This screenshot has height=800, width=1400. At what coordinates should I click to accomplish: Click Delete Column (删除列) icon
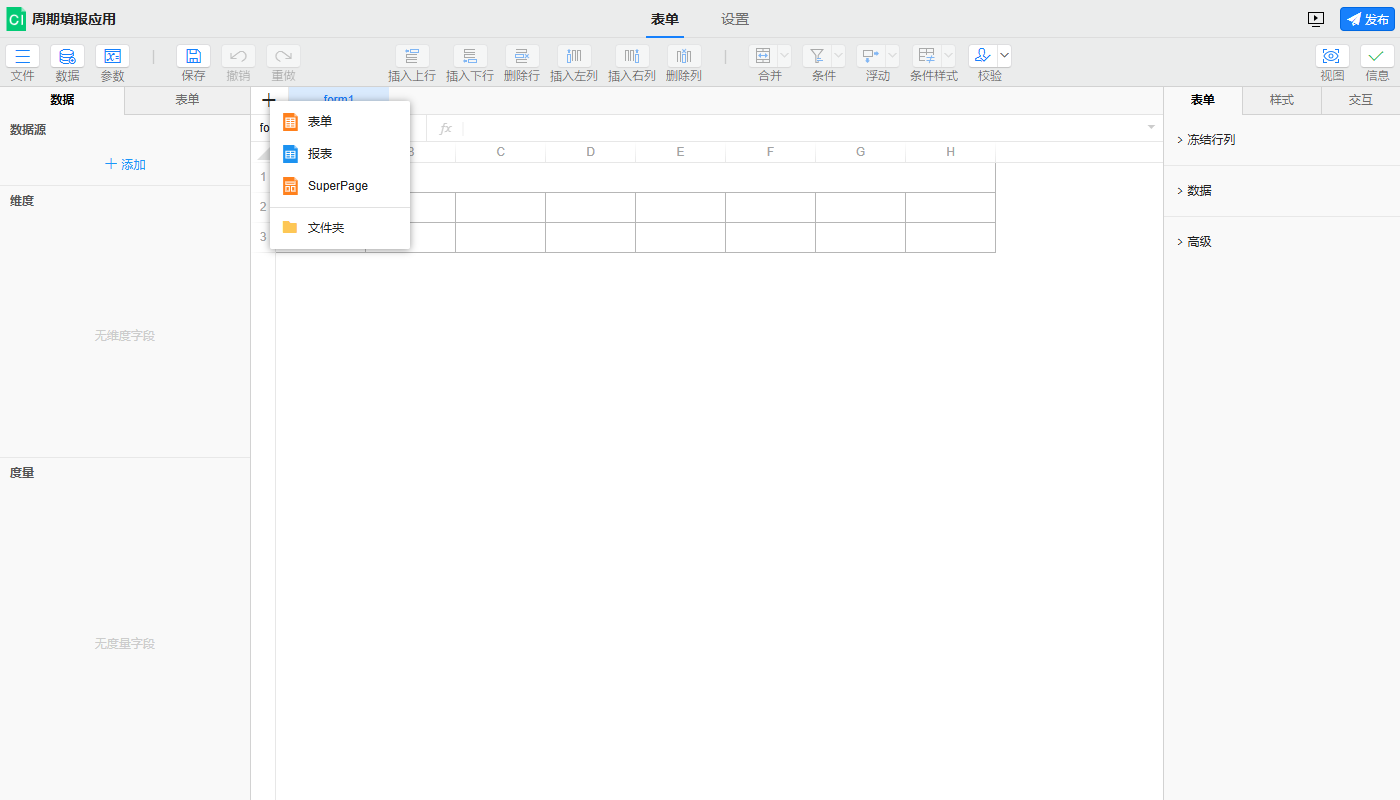684,57
